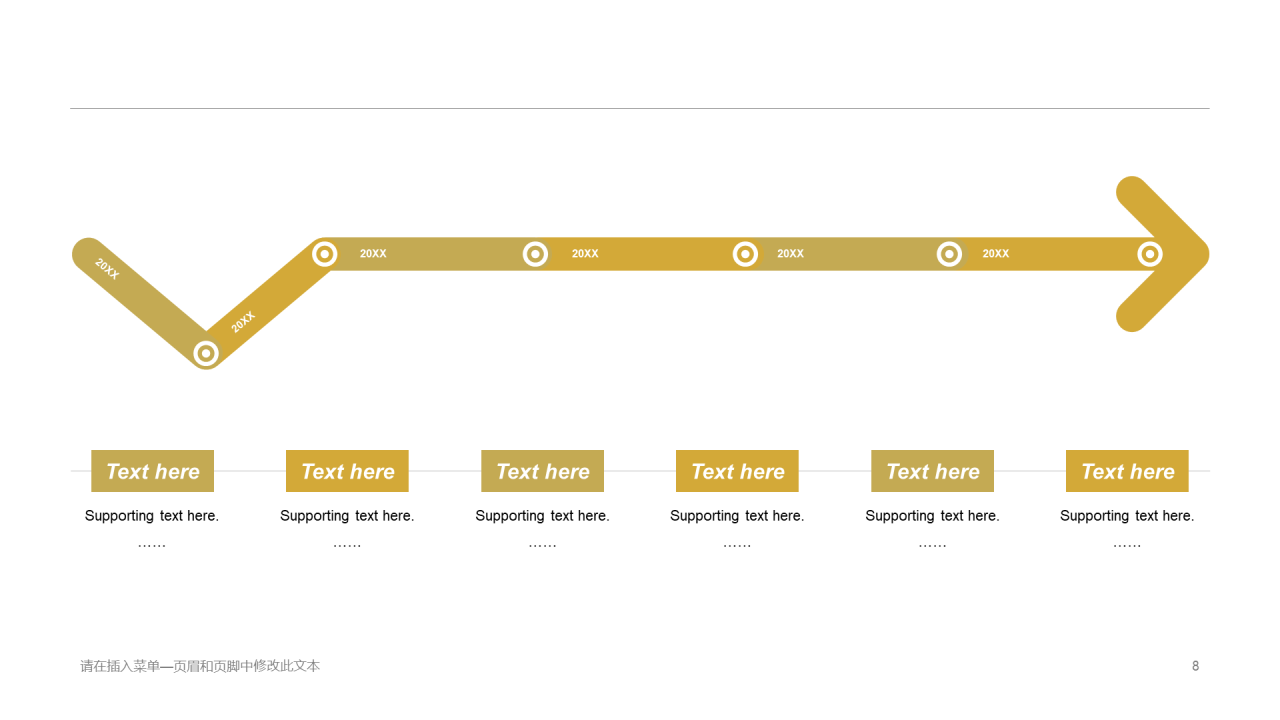
Task: Select the last 'Supporting text here.' caption
Action: tap(1127, 516)
